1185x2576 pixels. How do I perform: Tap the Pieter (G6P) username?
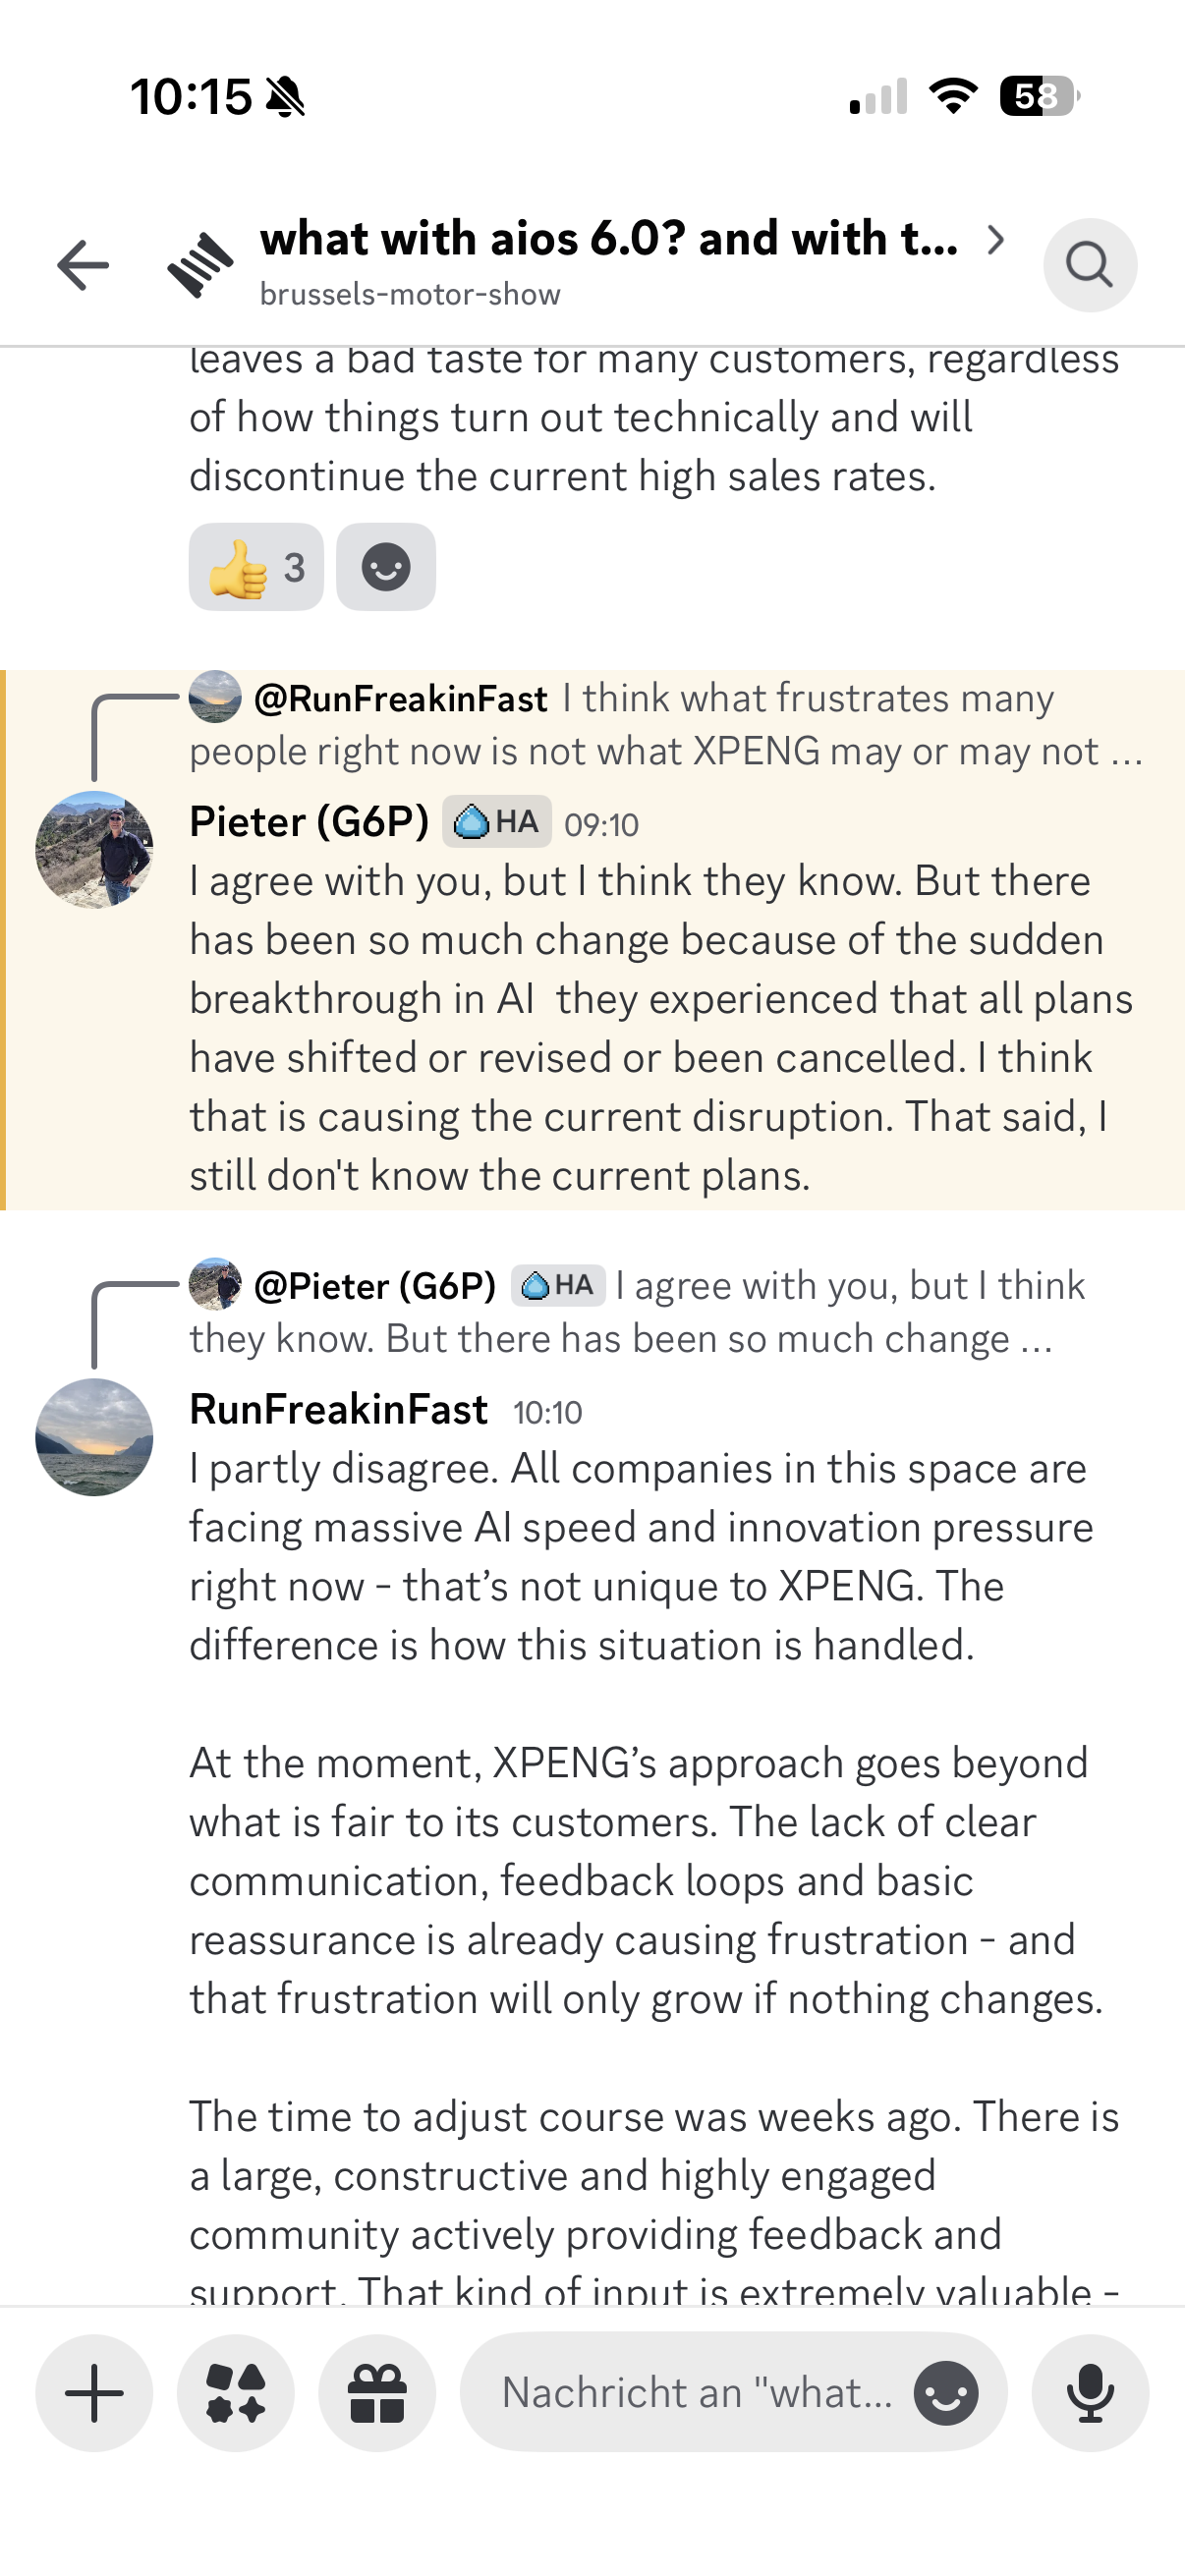309,822
